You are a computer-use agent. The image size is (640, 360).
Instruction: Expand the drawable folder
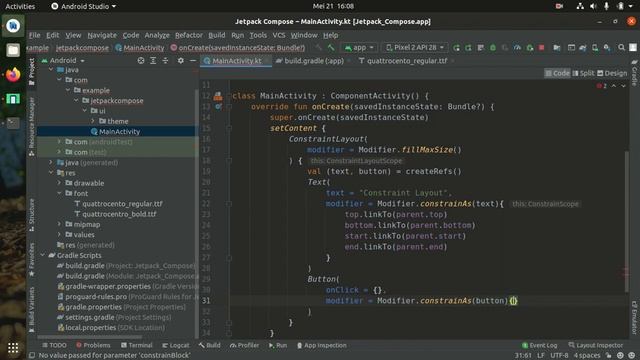[59, 183]
